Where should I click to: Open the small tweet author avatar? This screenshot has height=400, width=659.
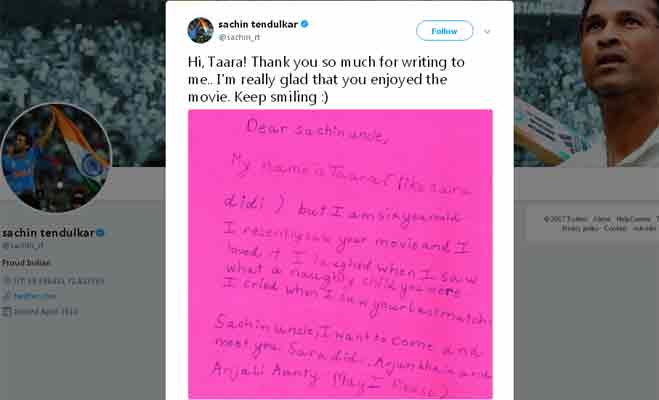(200, 30)
